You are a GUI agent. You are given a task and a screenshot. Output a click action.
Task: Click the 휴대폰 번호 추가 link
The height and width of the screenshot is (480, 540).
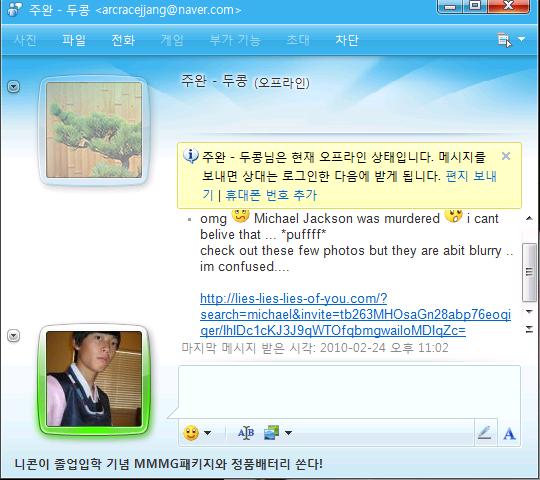click(271, 195)
